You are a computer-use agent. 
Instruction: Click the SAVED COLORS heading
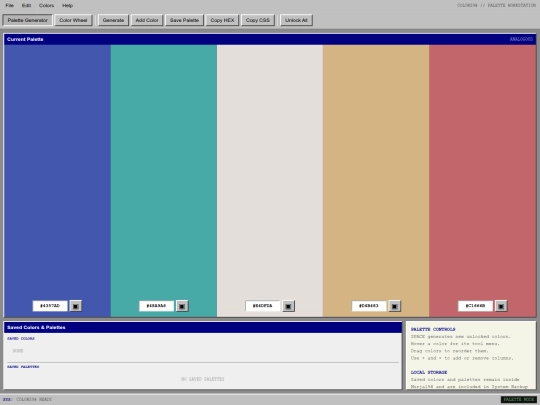pos(21,339)
